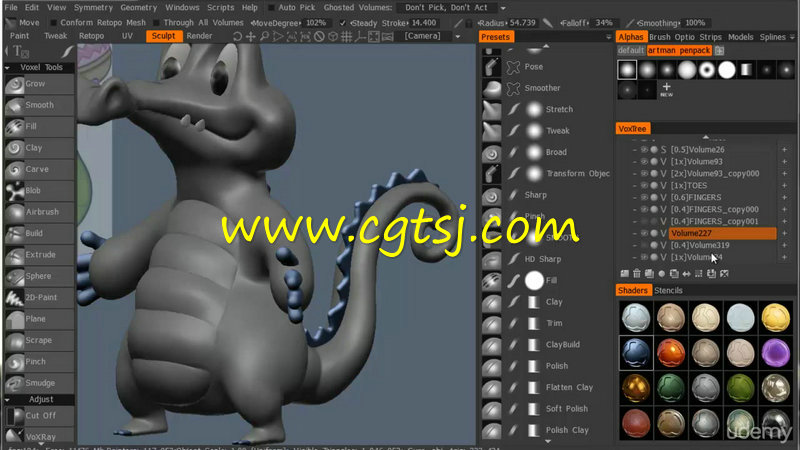Click the double-arrow symmetry icon under VoxTree
The width and height of the screenshot is (800, 450).
click(x=686, y=274)
